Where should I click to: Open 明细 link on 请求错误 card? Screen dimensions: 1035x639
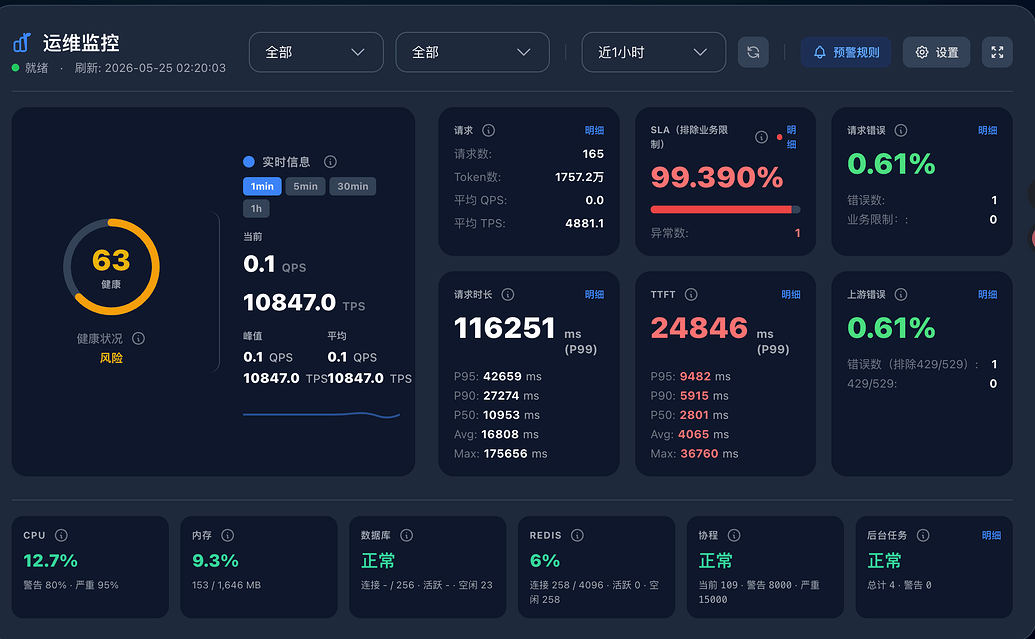tap(987, 131)
